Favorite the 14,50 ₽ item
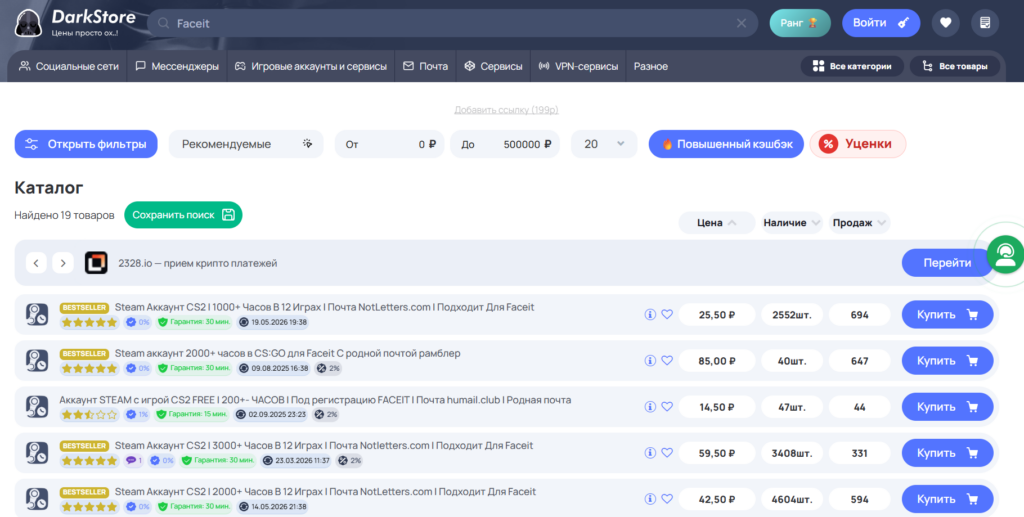 667,407
